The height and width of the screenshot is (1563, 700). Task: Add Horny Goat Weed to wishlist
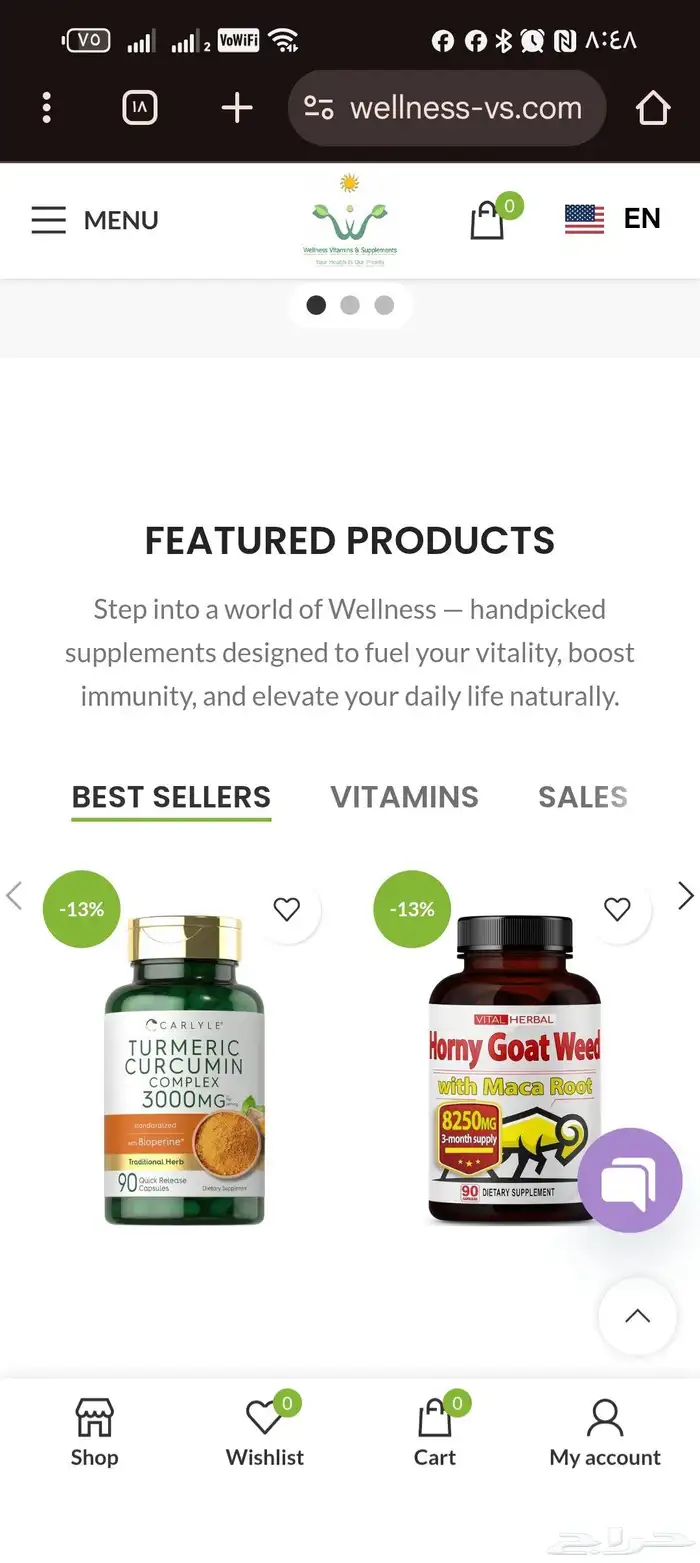coord(618,909)
